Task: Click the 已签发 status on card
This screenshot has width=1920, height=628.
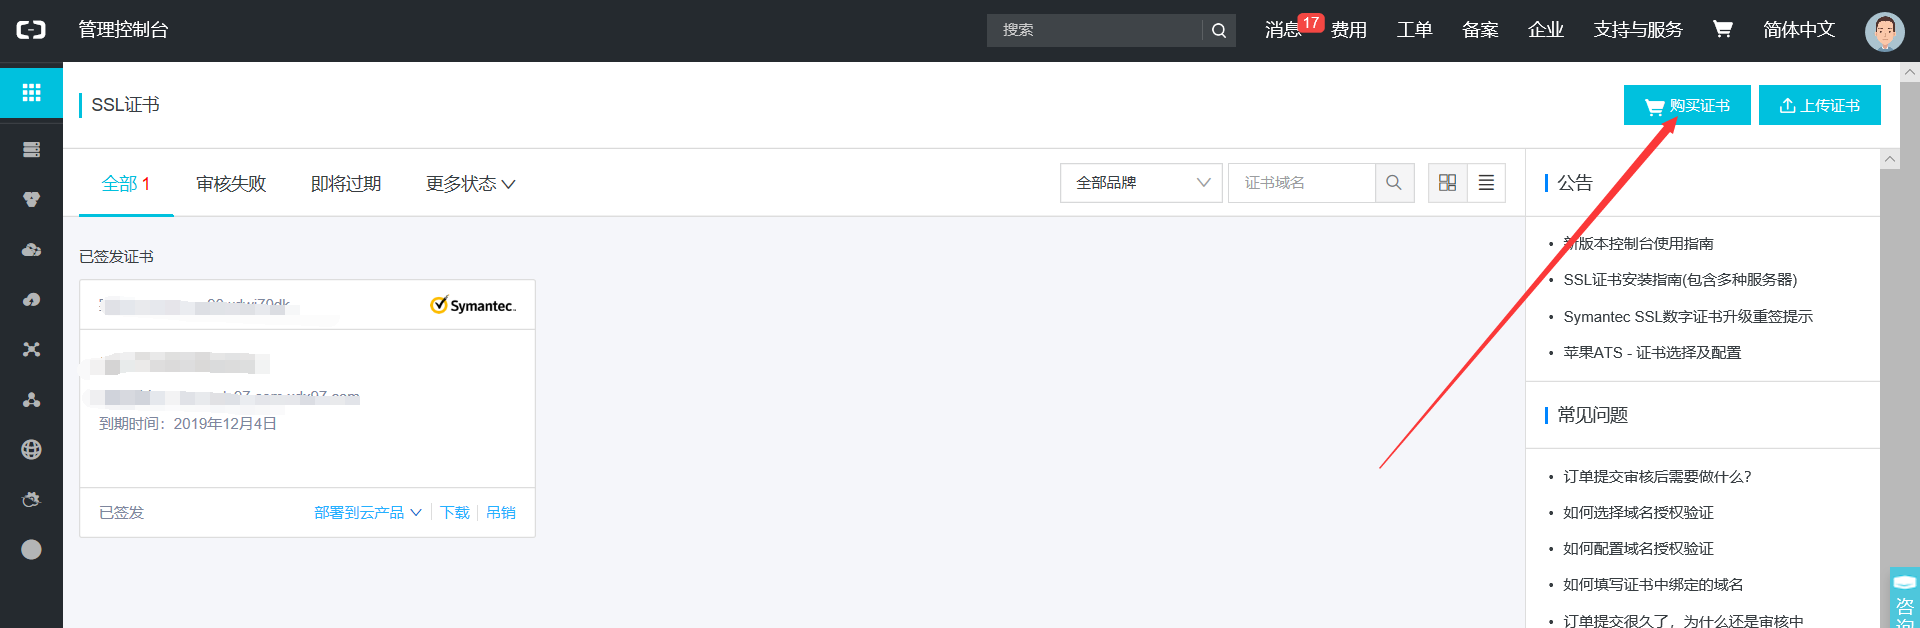Action: [x=121, y=513]
